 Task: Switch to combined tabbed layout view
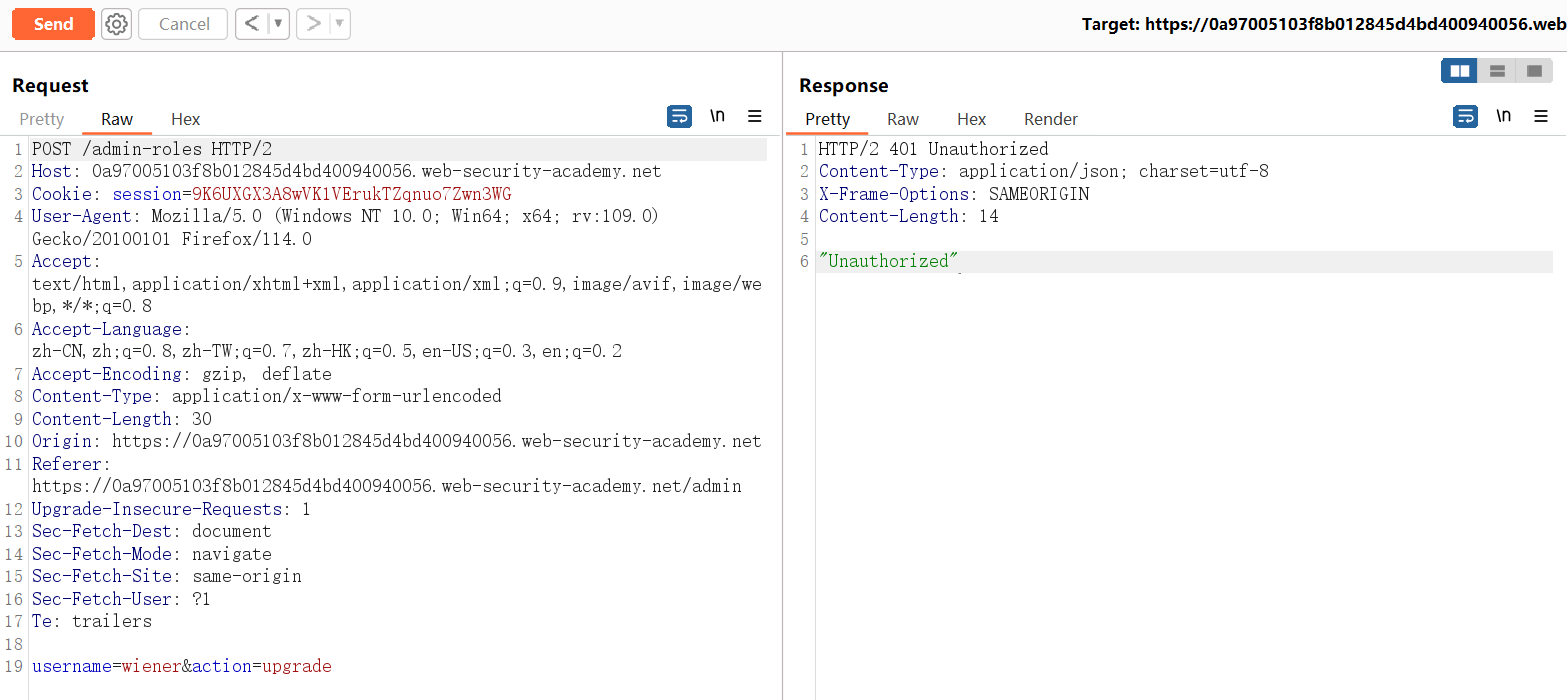(x=1533, y=71)
